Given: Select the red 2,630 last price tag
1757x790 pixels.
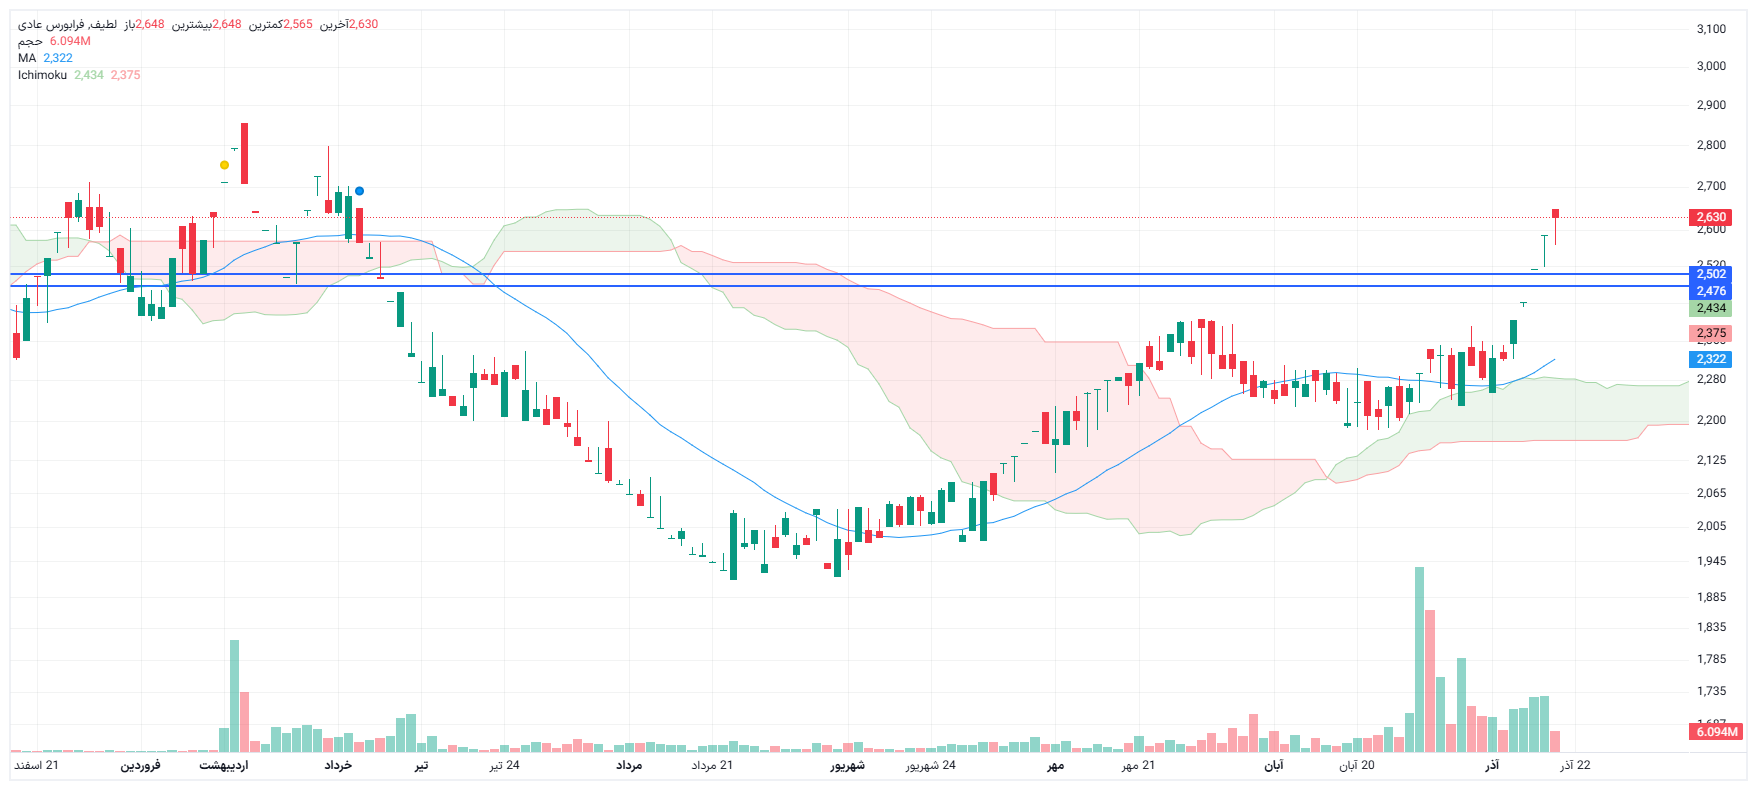Looking at the screenshot, I should pos(1710,217).
